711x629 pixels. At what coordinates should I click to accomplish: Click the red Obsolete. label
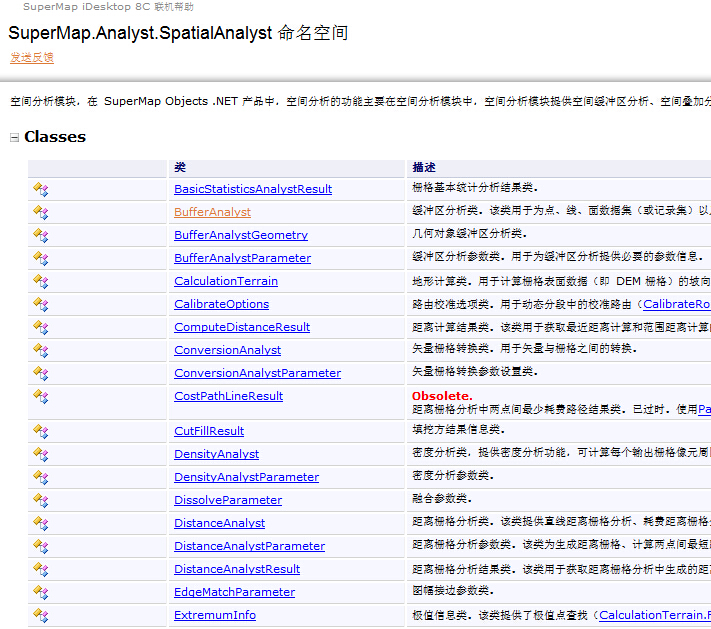pyautogui.click(x=442, y=396)
